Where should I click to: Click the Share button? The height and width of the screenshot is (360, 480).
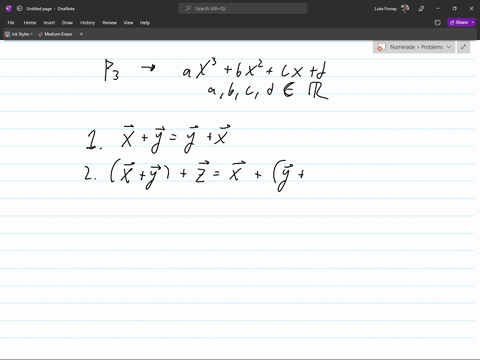tap(459, 22)
